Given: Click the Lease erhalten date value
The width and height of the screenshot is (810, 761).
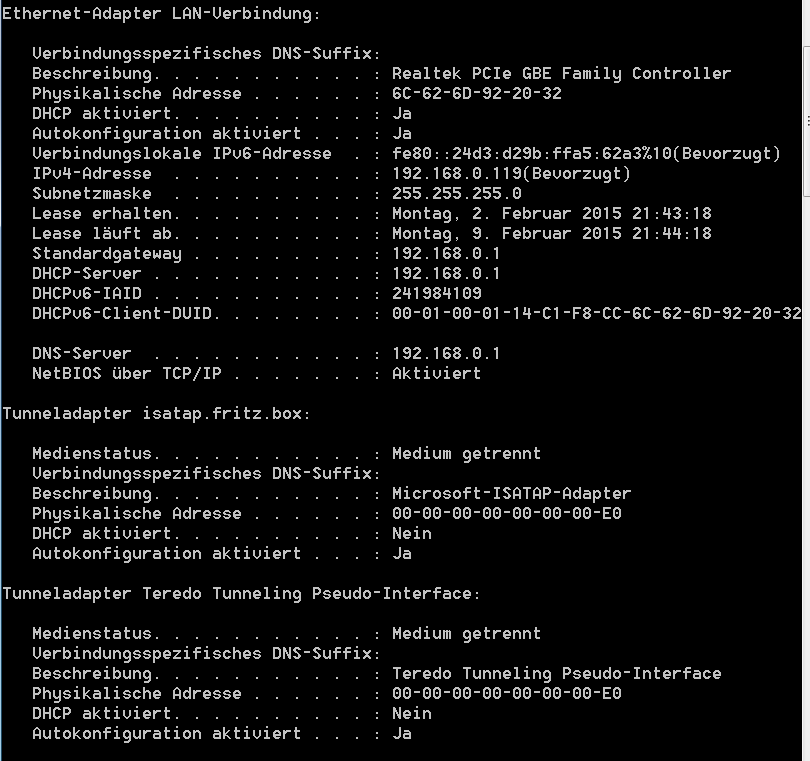Looking at the screenshot, I should point(552,213).
